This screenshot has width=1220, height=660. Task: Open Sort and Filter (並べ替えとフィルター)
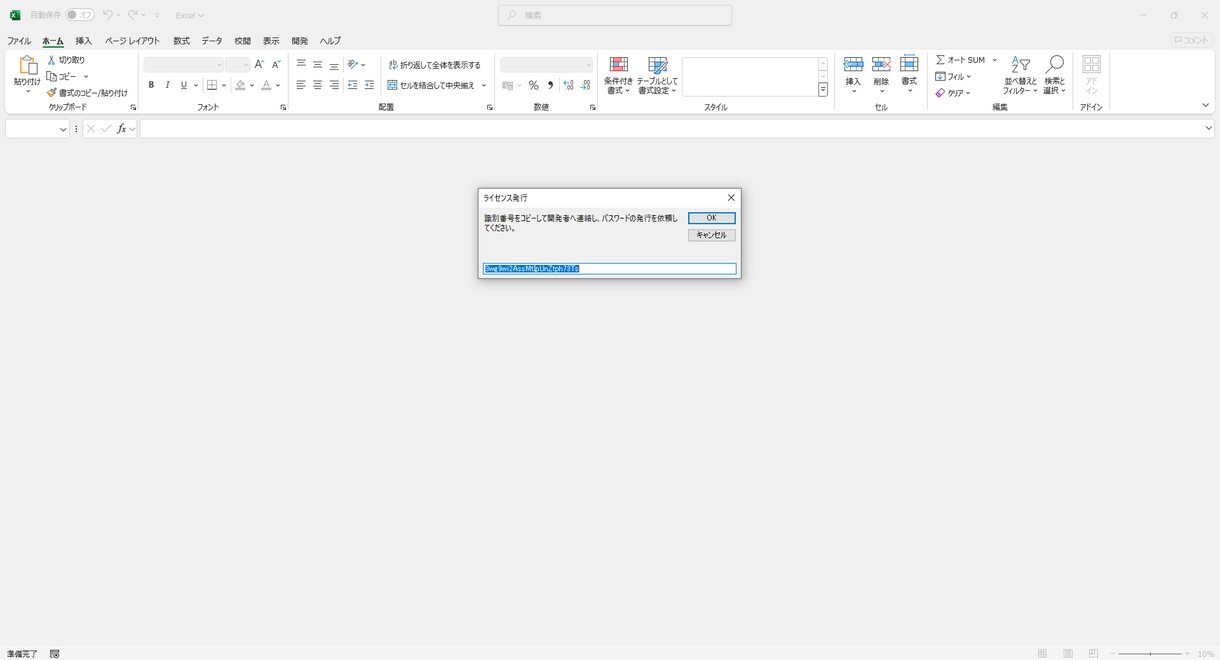coord(1020,76)
